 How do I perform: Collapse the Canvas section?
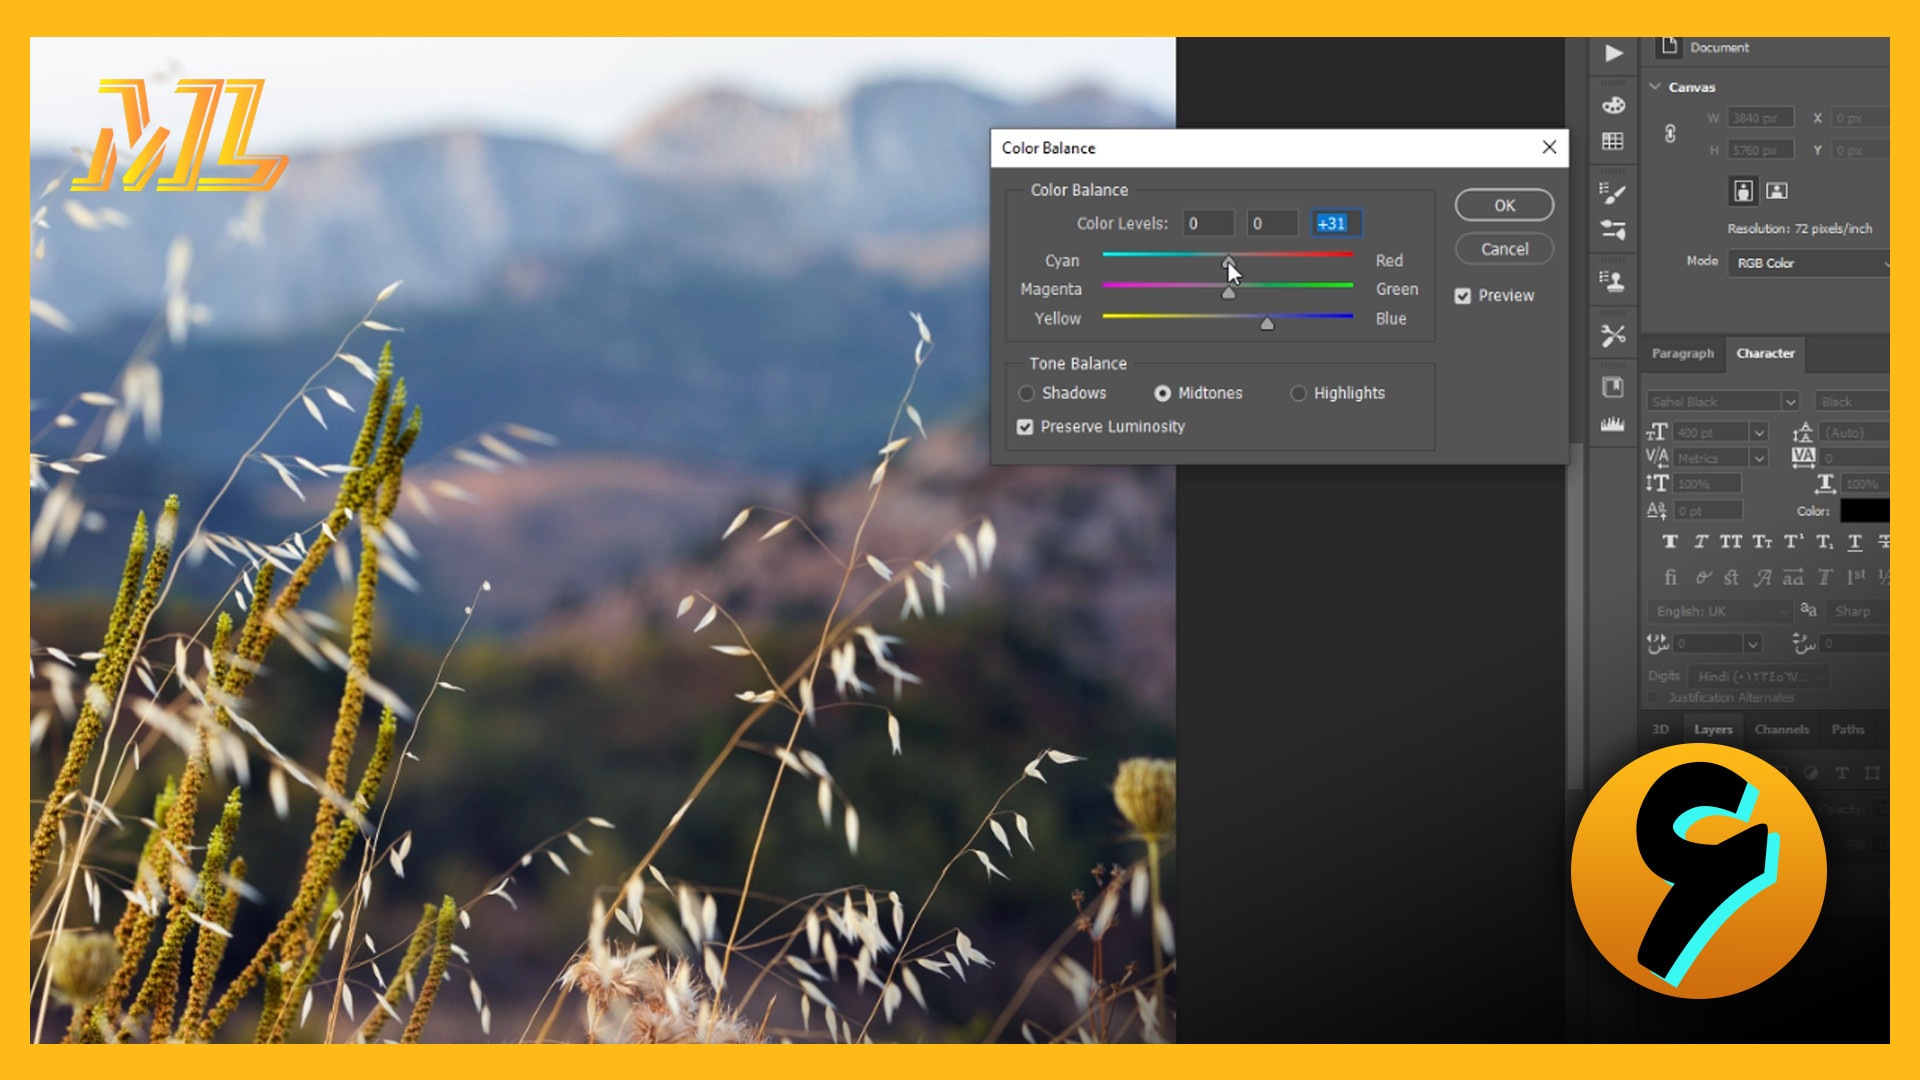[x=1656, y=87]
